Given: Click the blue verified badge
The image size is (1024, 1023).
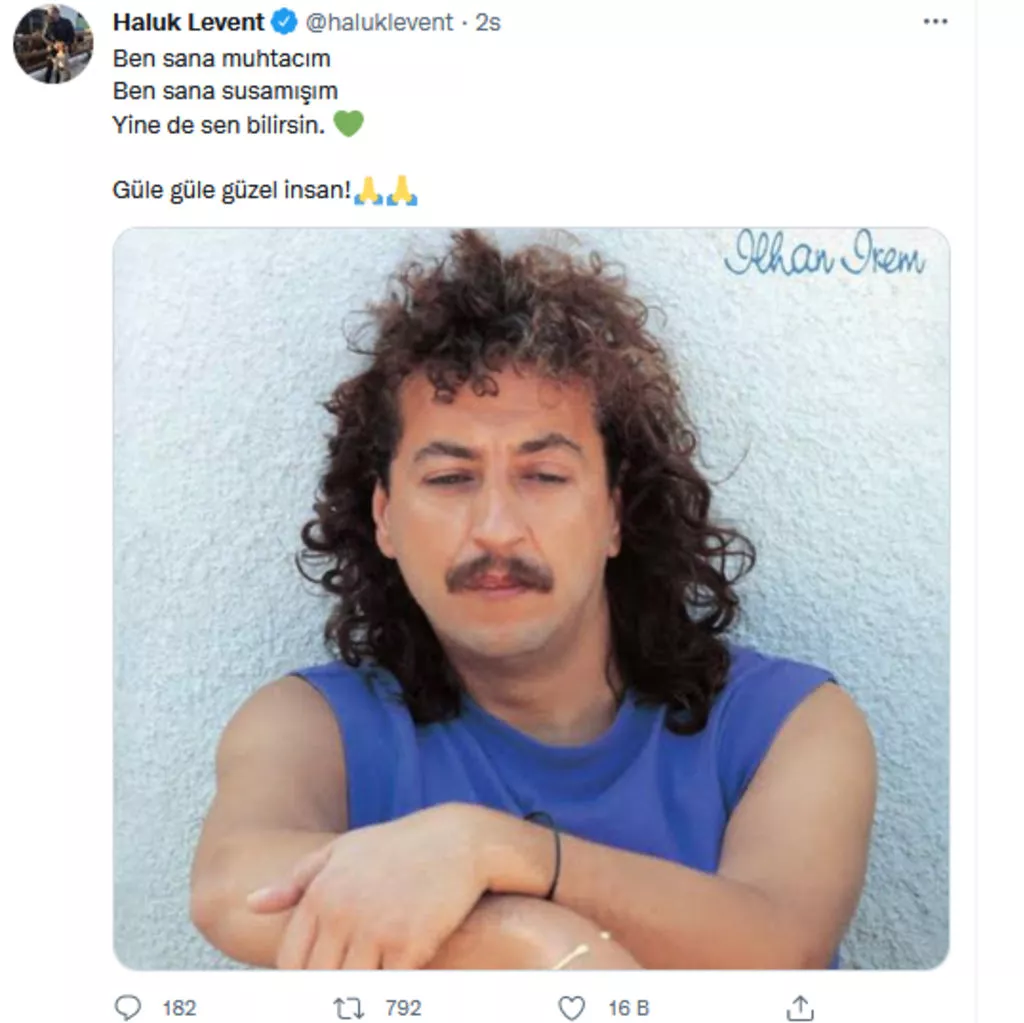Looking at the screenshot, I should coord(284,21).
